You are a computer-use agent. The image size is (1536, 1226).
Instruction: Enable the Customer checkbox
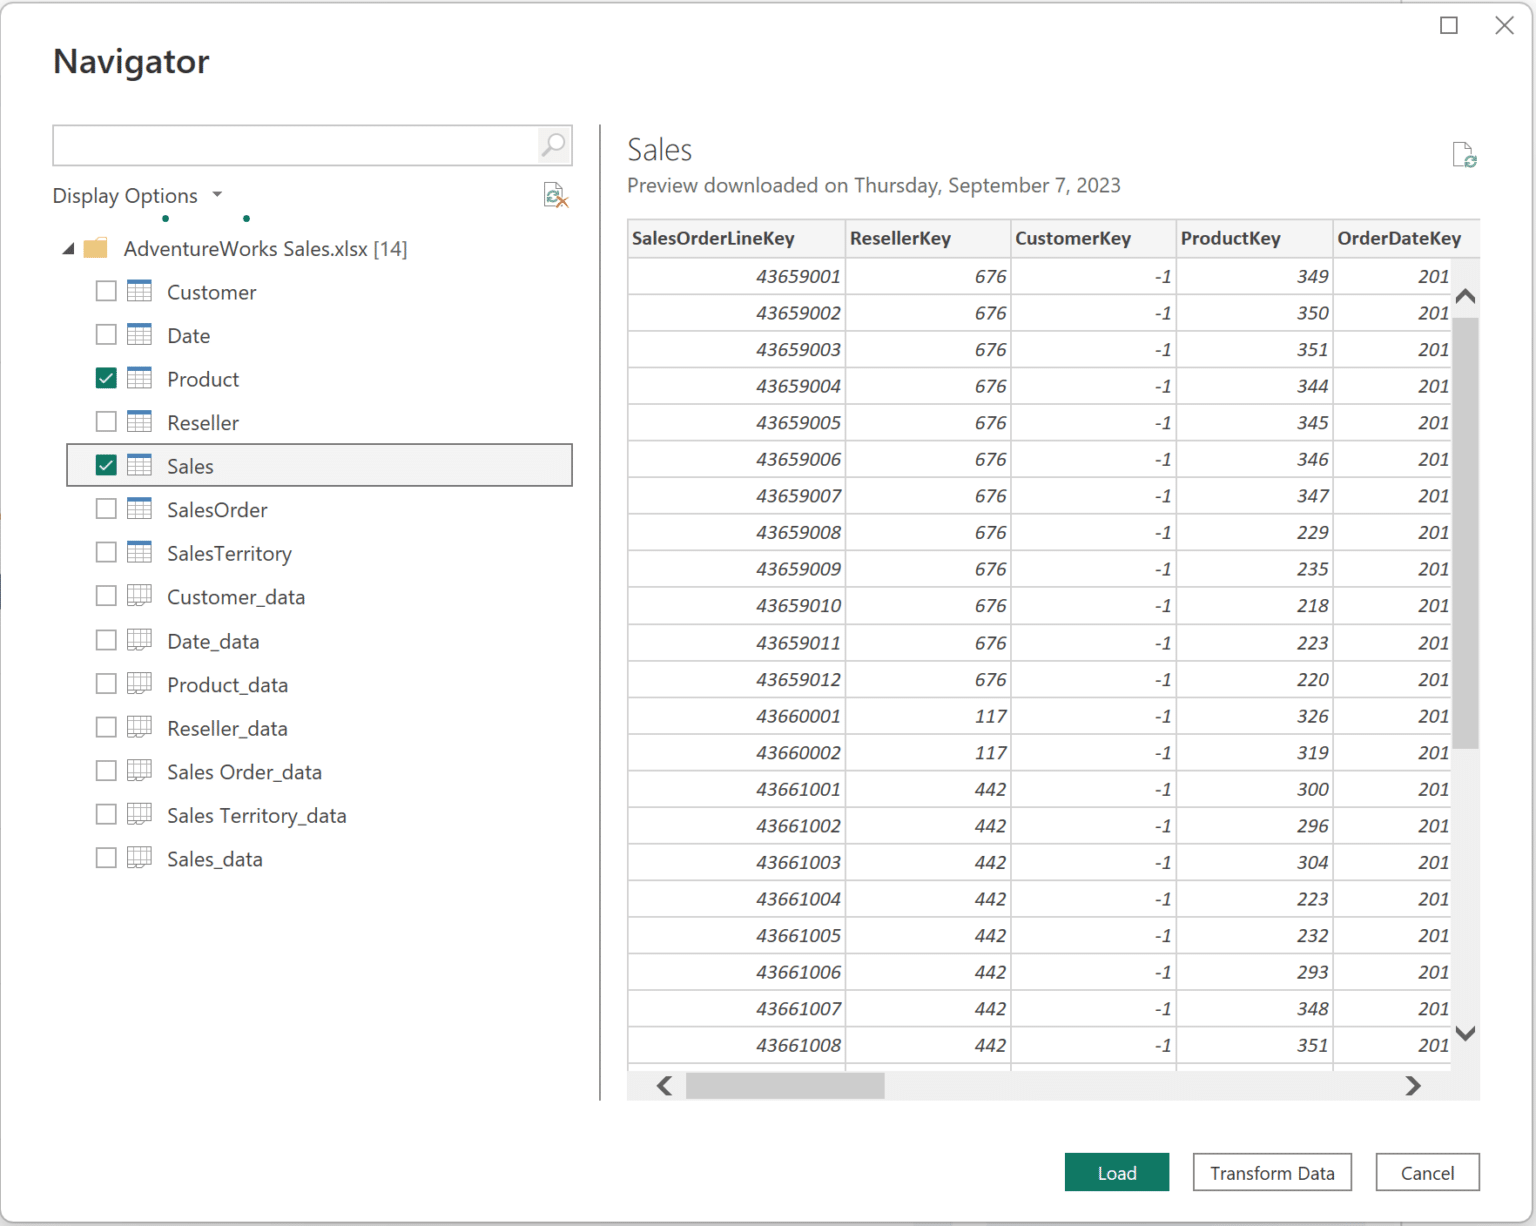(x=106, y=291)
